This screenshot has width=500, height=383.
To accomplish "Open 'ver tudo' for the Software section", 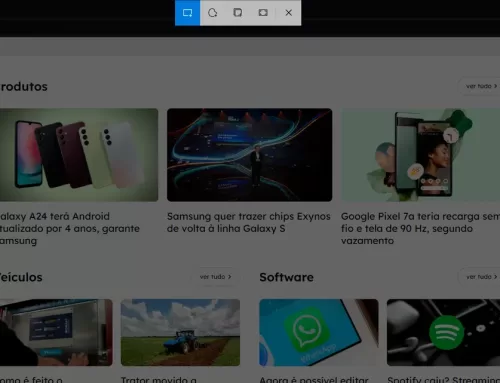I will point(481,277).
